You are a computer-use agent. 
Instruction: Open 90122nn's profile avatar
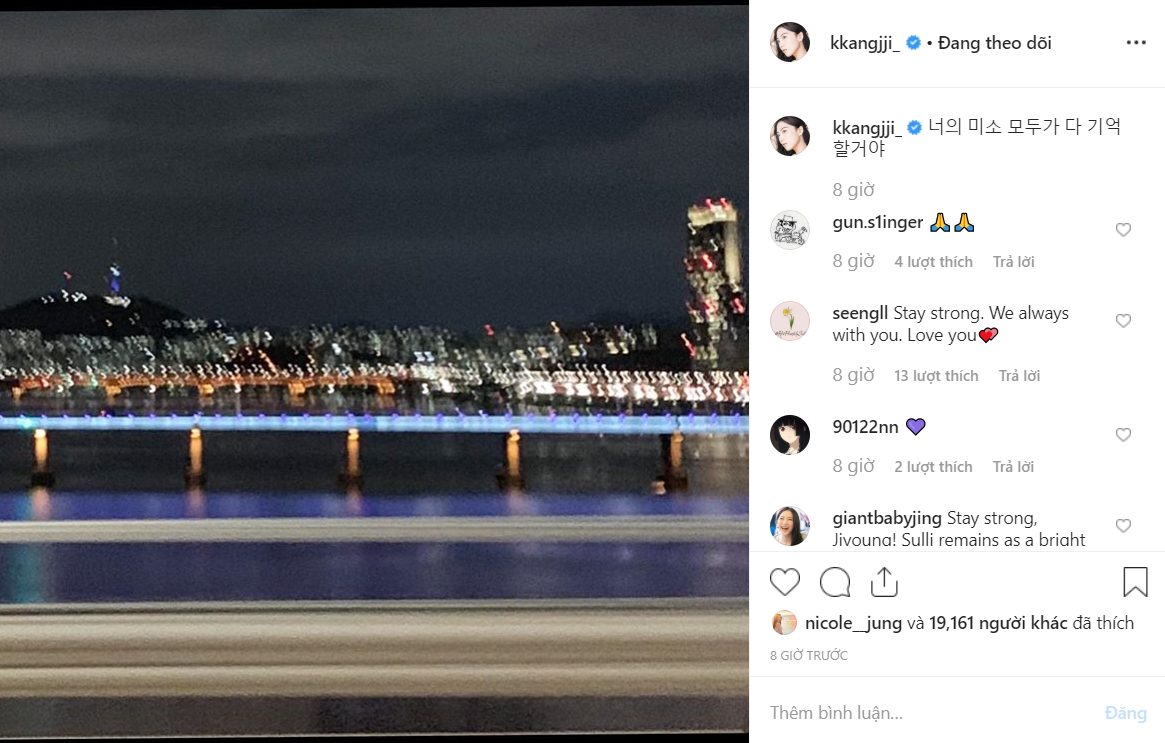789,435
